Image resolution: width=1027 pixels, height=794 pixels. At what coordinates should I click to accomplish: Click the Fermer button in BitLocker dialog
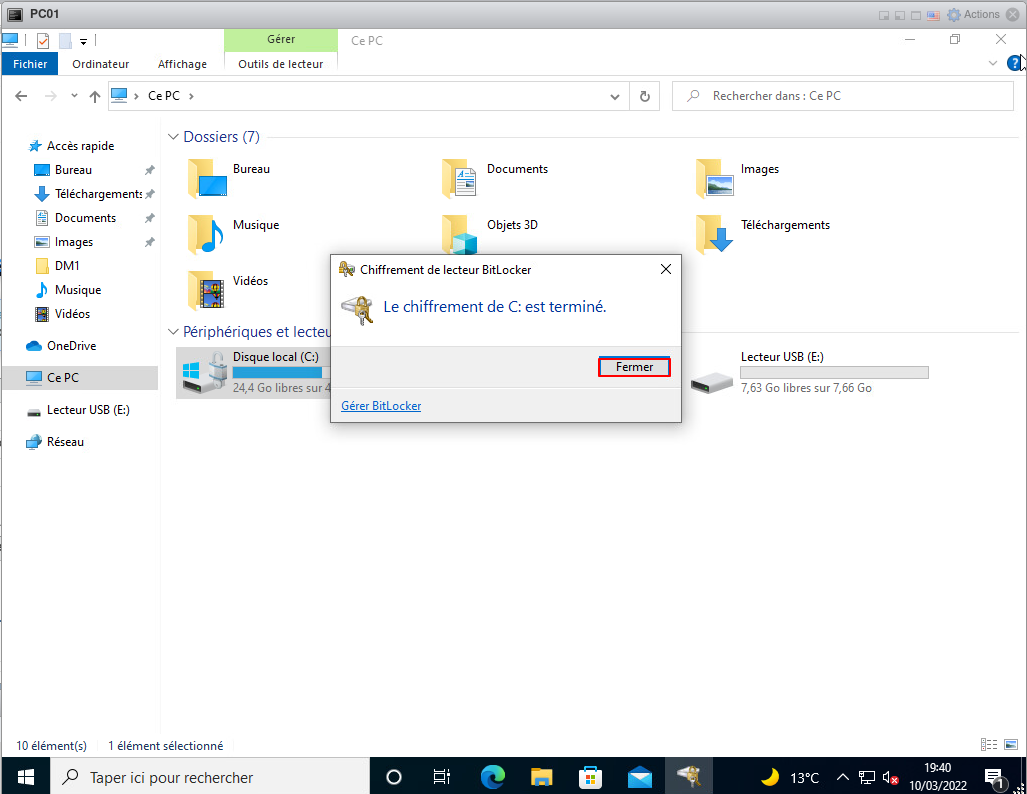pos(634,367)
